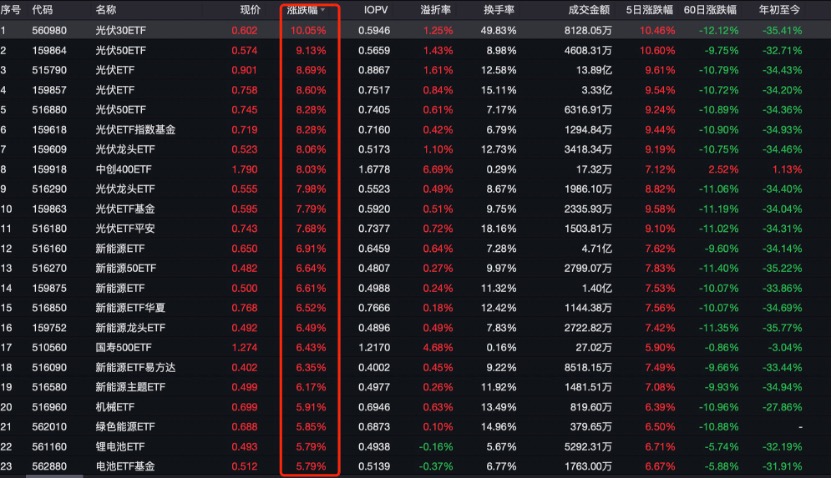Sort by 换手率 column header
This screenshot has width=832, height=478.
(499, 10)
